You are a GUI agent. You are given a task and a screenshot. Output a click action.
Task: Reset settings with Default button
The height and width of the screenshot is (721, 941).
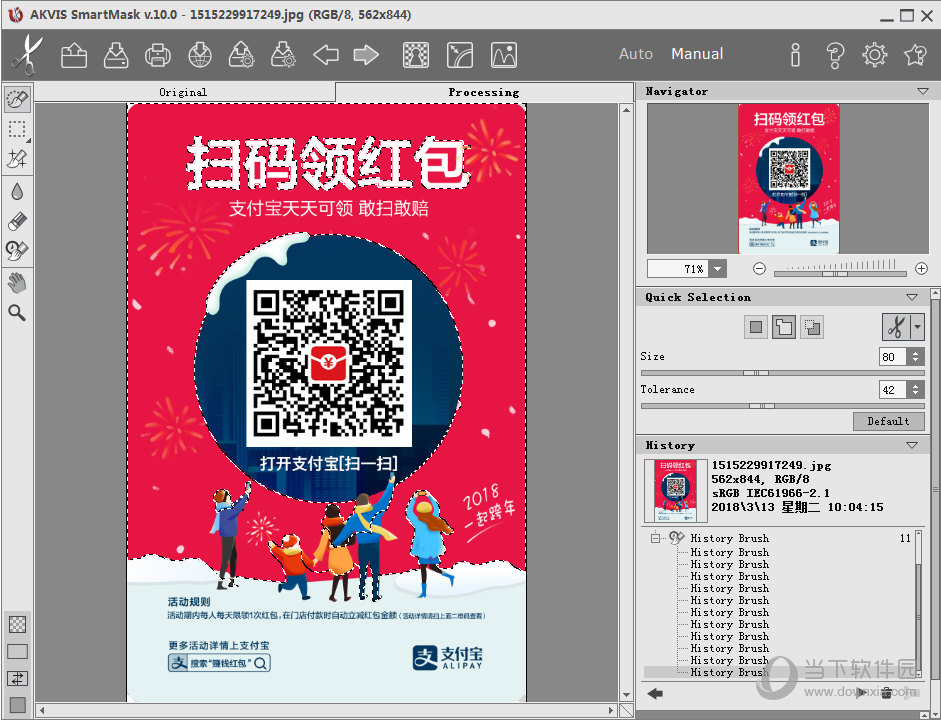click(x=888, y=421)
